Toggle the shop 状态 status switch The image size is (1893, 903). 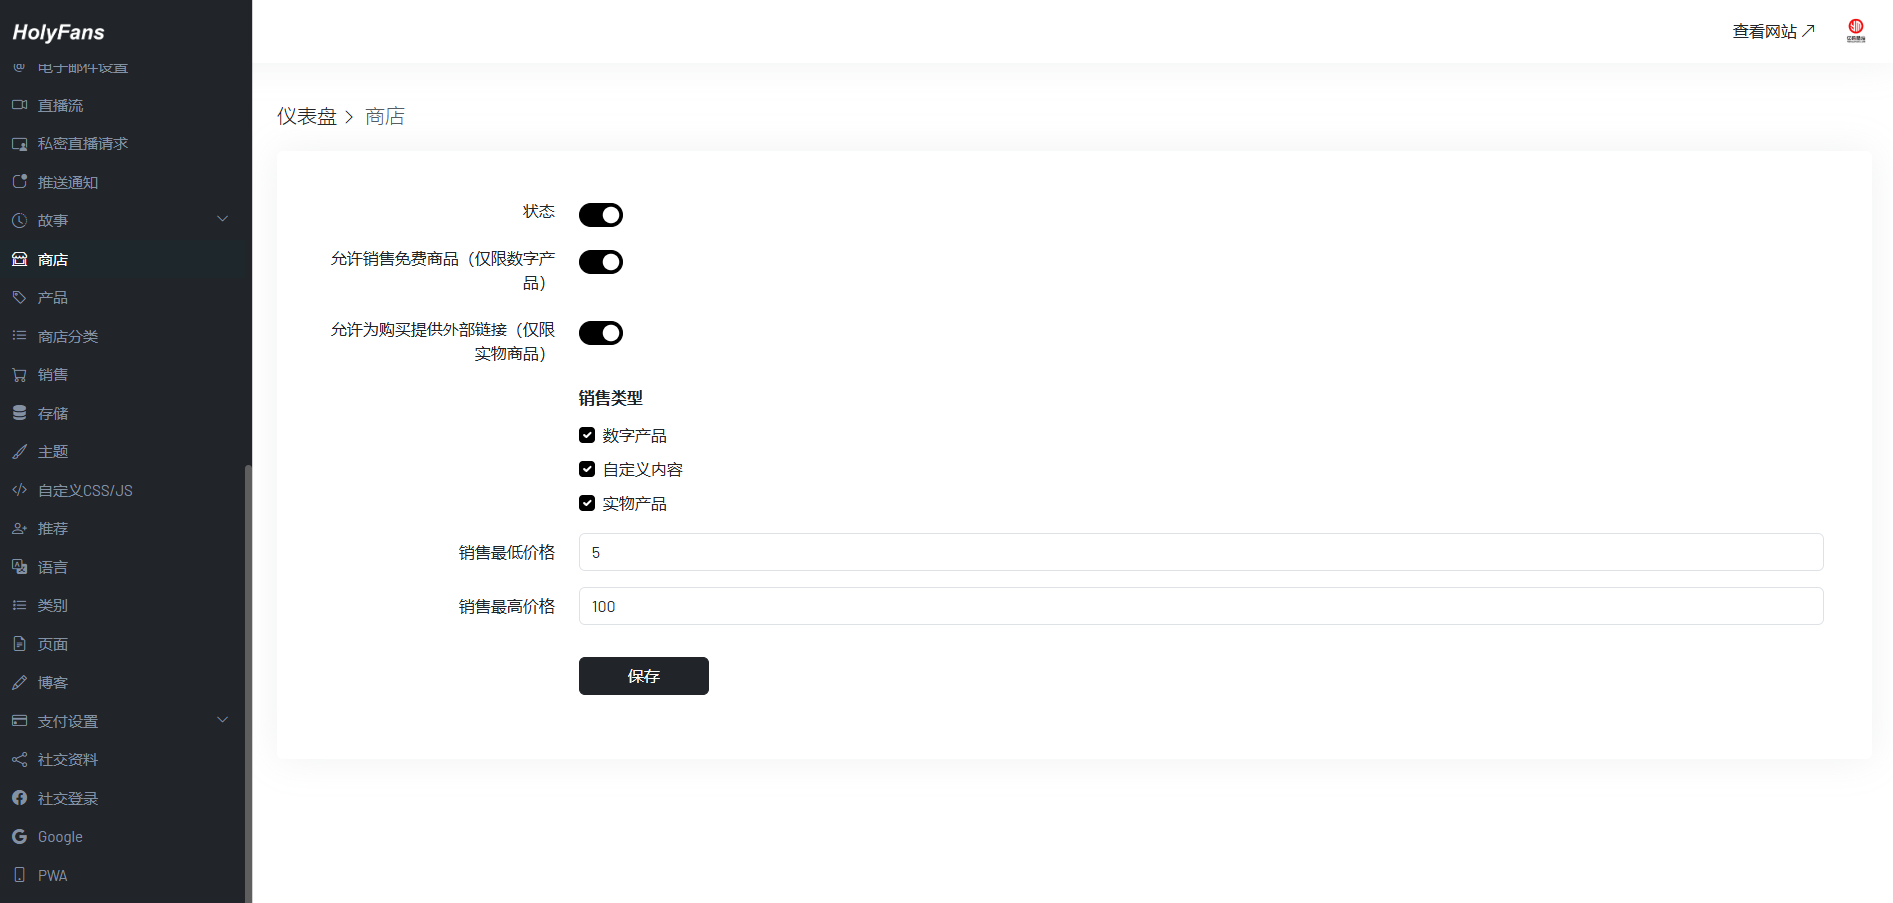point(601,215)
